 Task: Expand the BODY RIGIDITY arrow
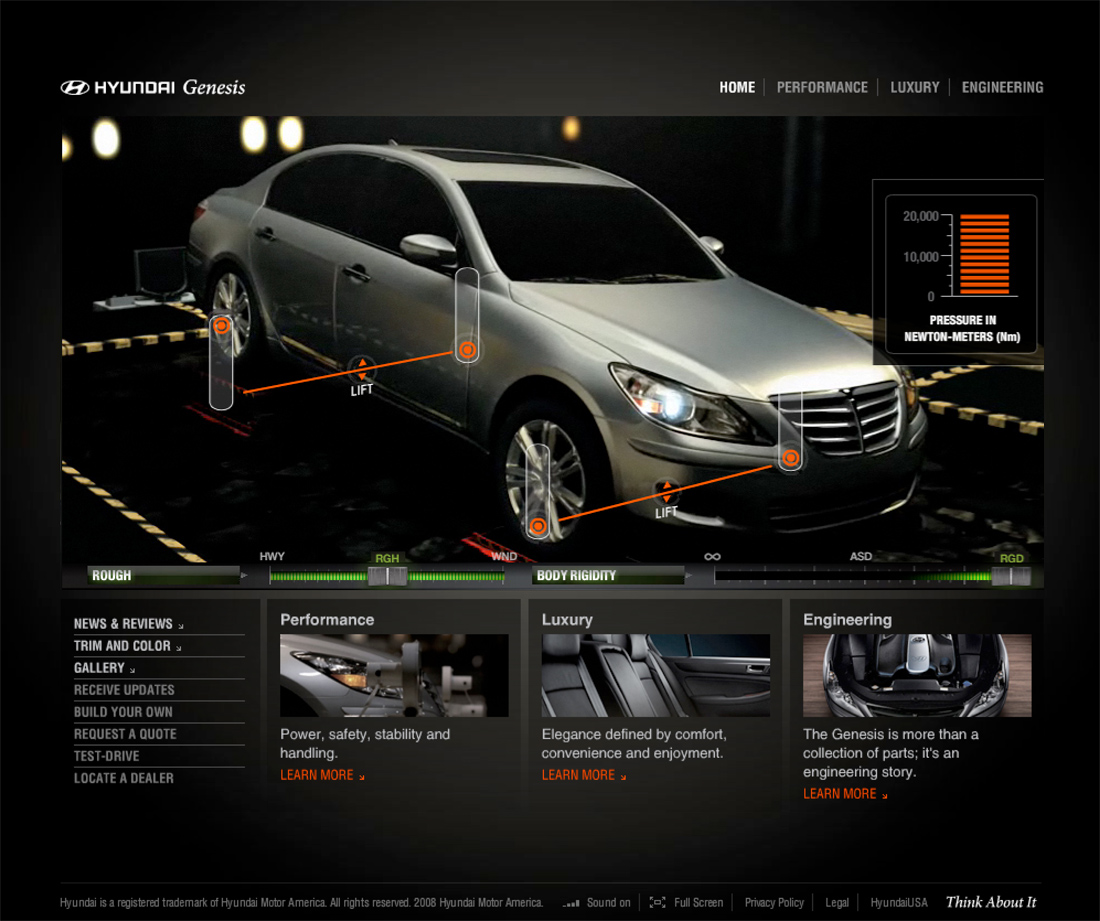(x=689, y=575)
